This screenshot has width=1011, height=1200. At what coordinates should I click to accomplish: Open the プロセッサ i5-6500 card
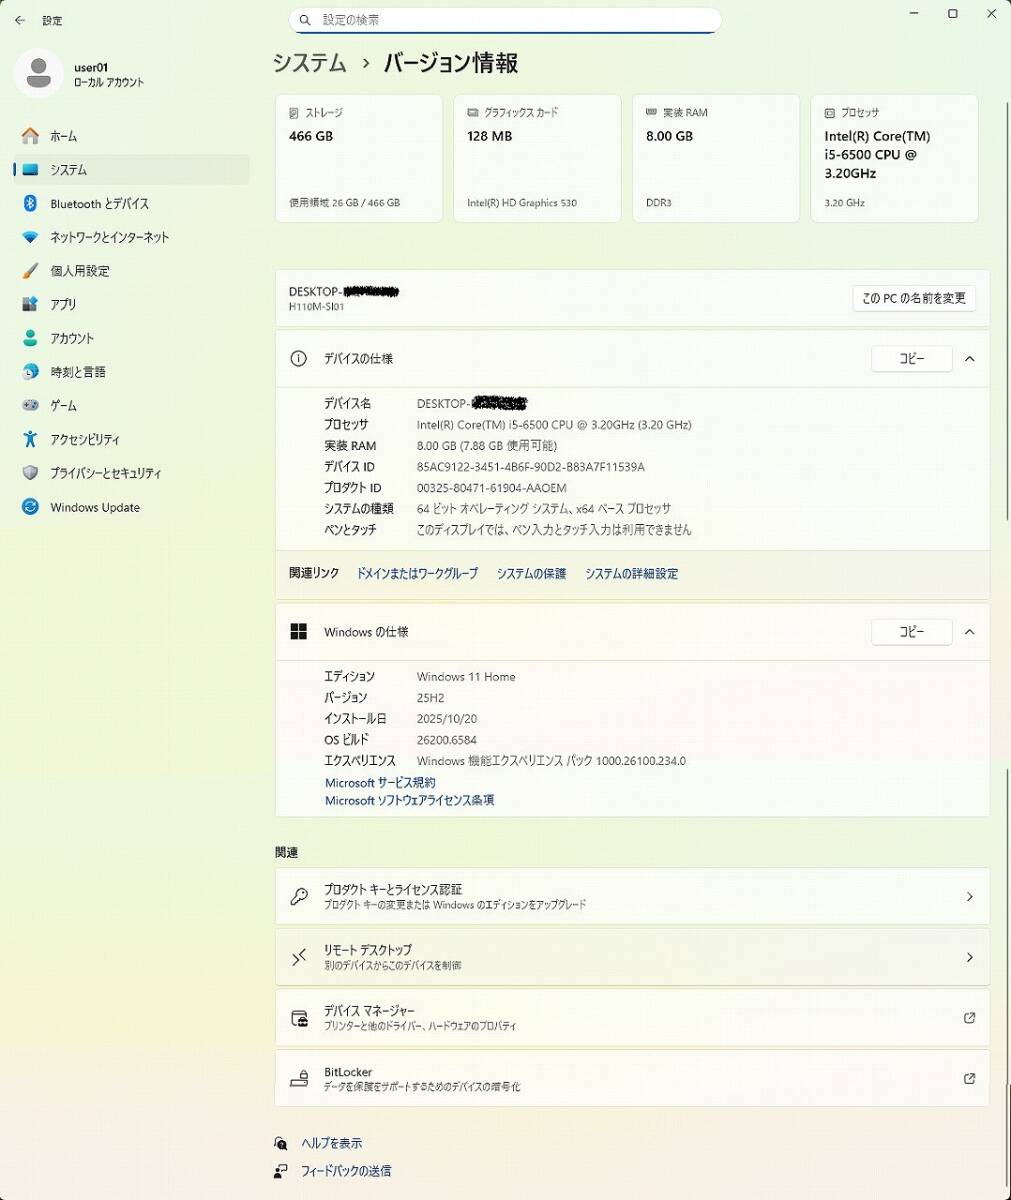[894, 158]
